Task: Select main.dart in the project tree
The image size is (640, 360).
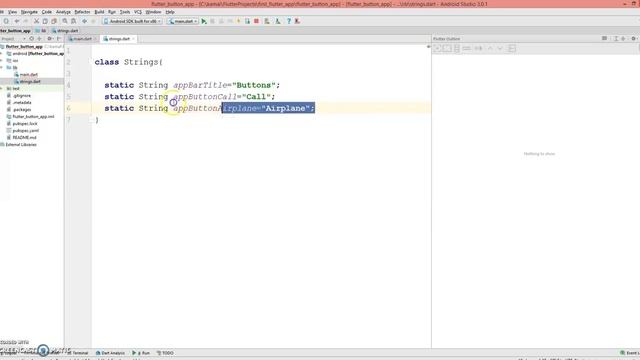Action: tap(29, 74)
